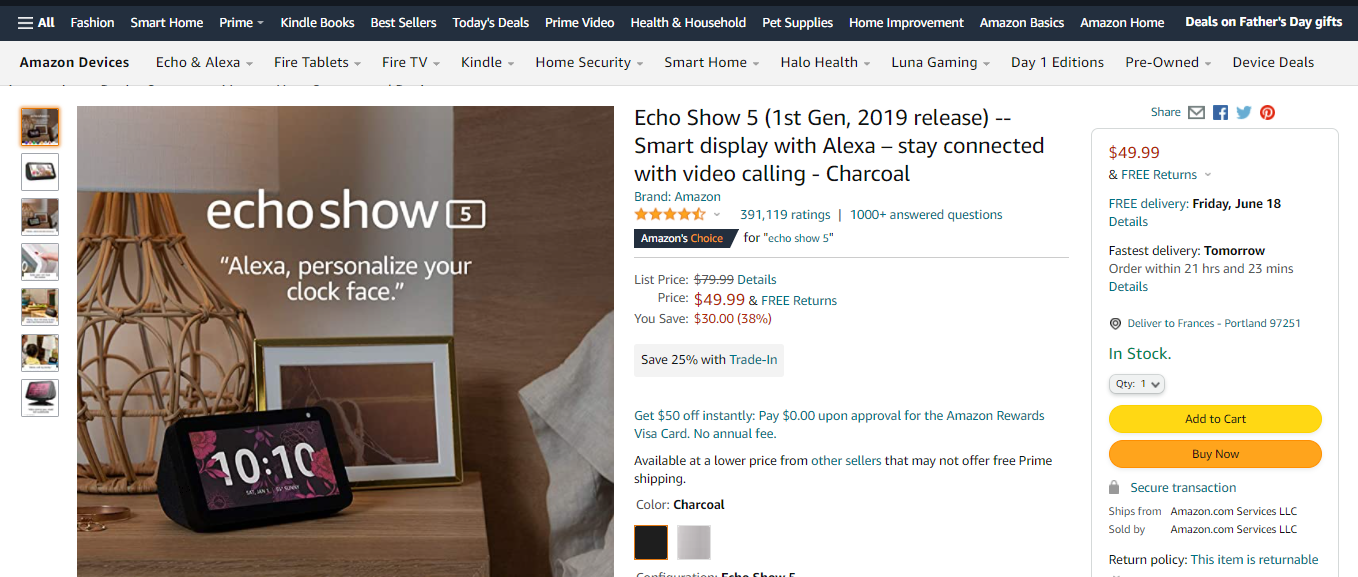This screenshot has height=577, width=1358.
Task: Open Device Deals tab
Action: tap(1273, 62)
